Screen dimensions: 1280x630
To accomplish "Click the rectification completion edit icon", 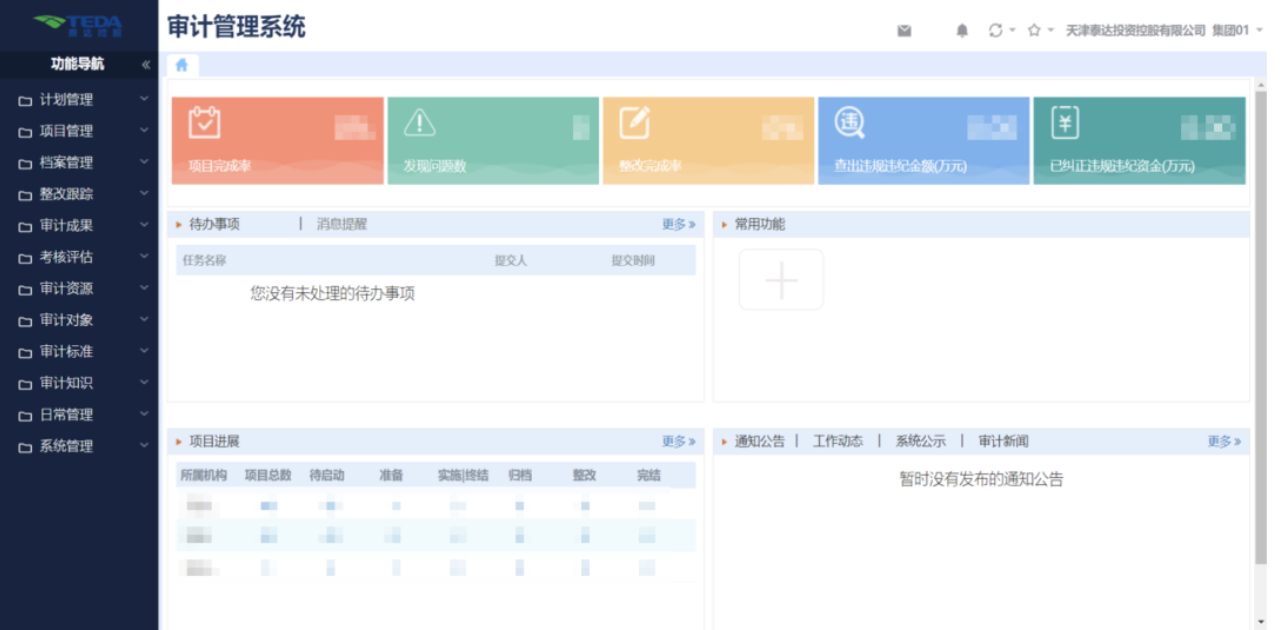I will point(634,122).
